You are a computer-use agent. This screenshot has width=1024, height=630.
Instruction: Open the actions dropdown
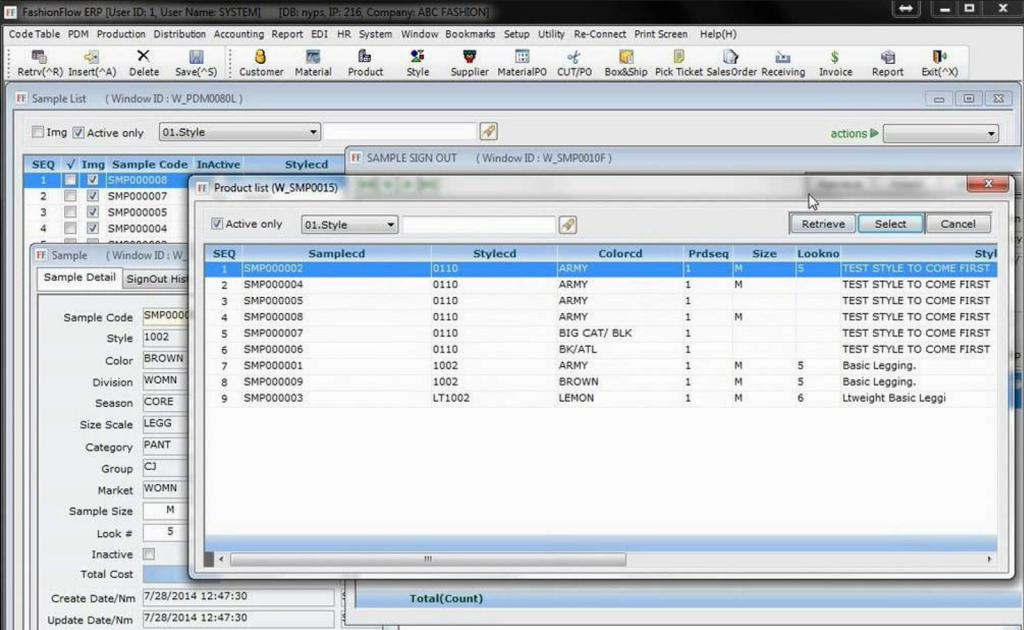coord(940,133)
